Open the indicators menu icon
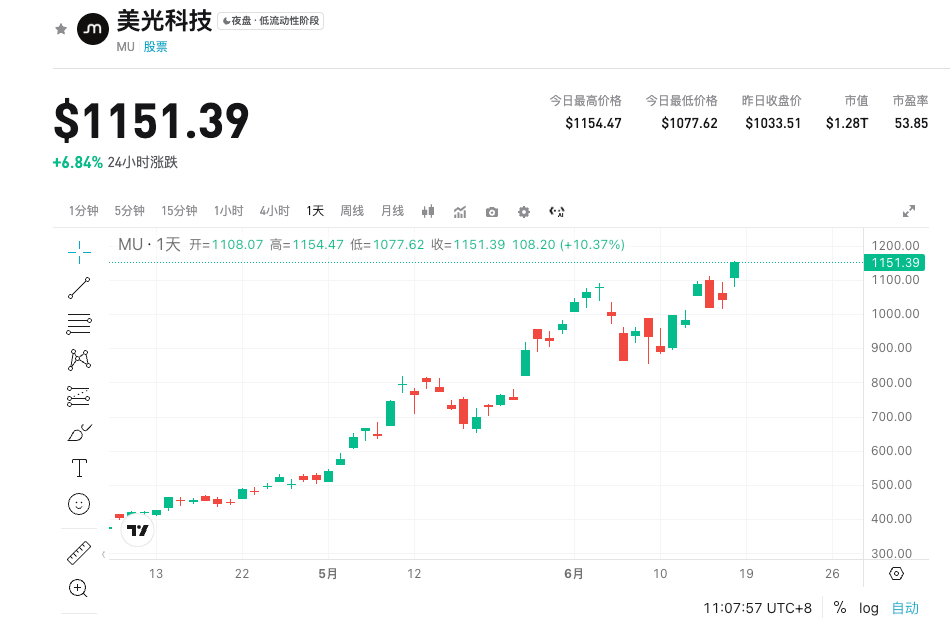 tap(460, 211)
